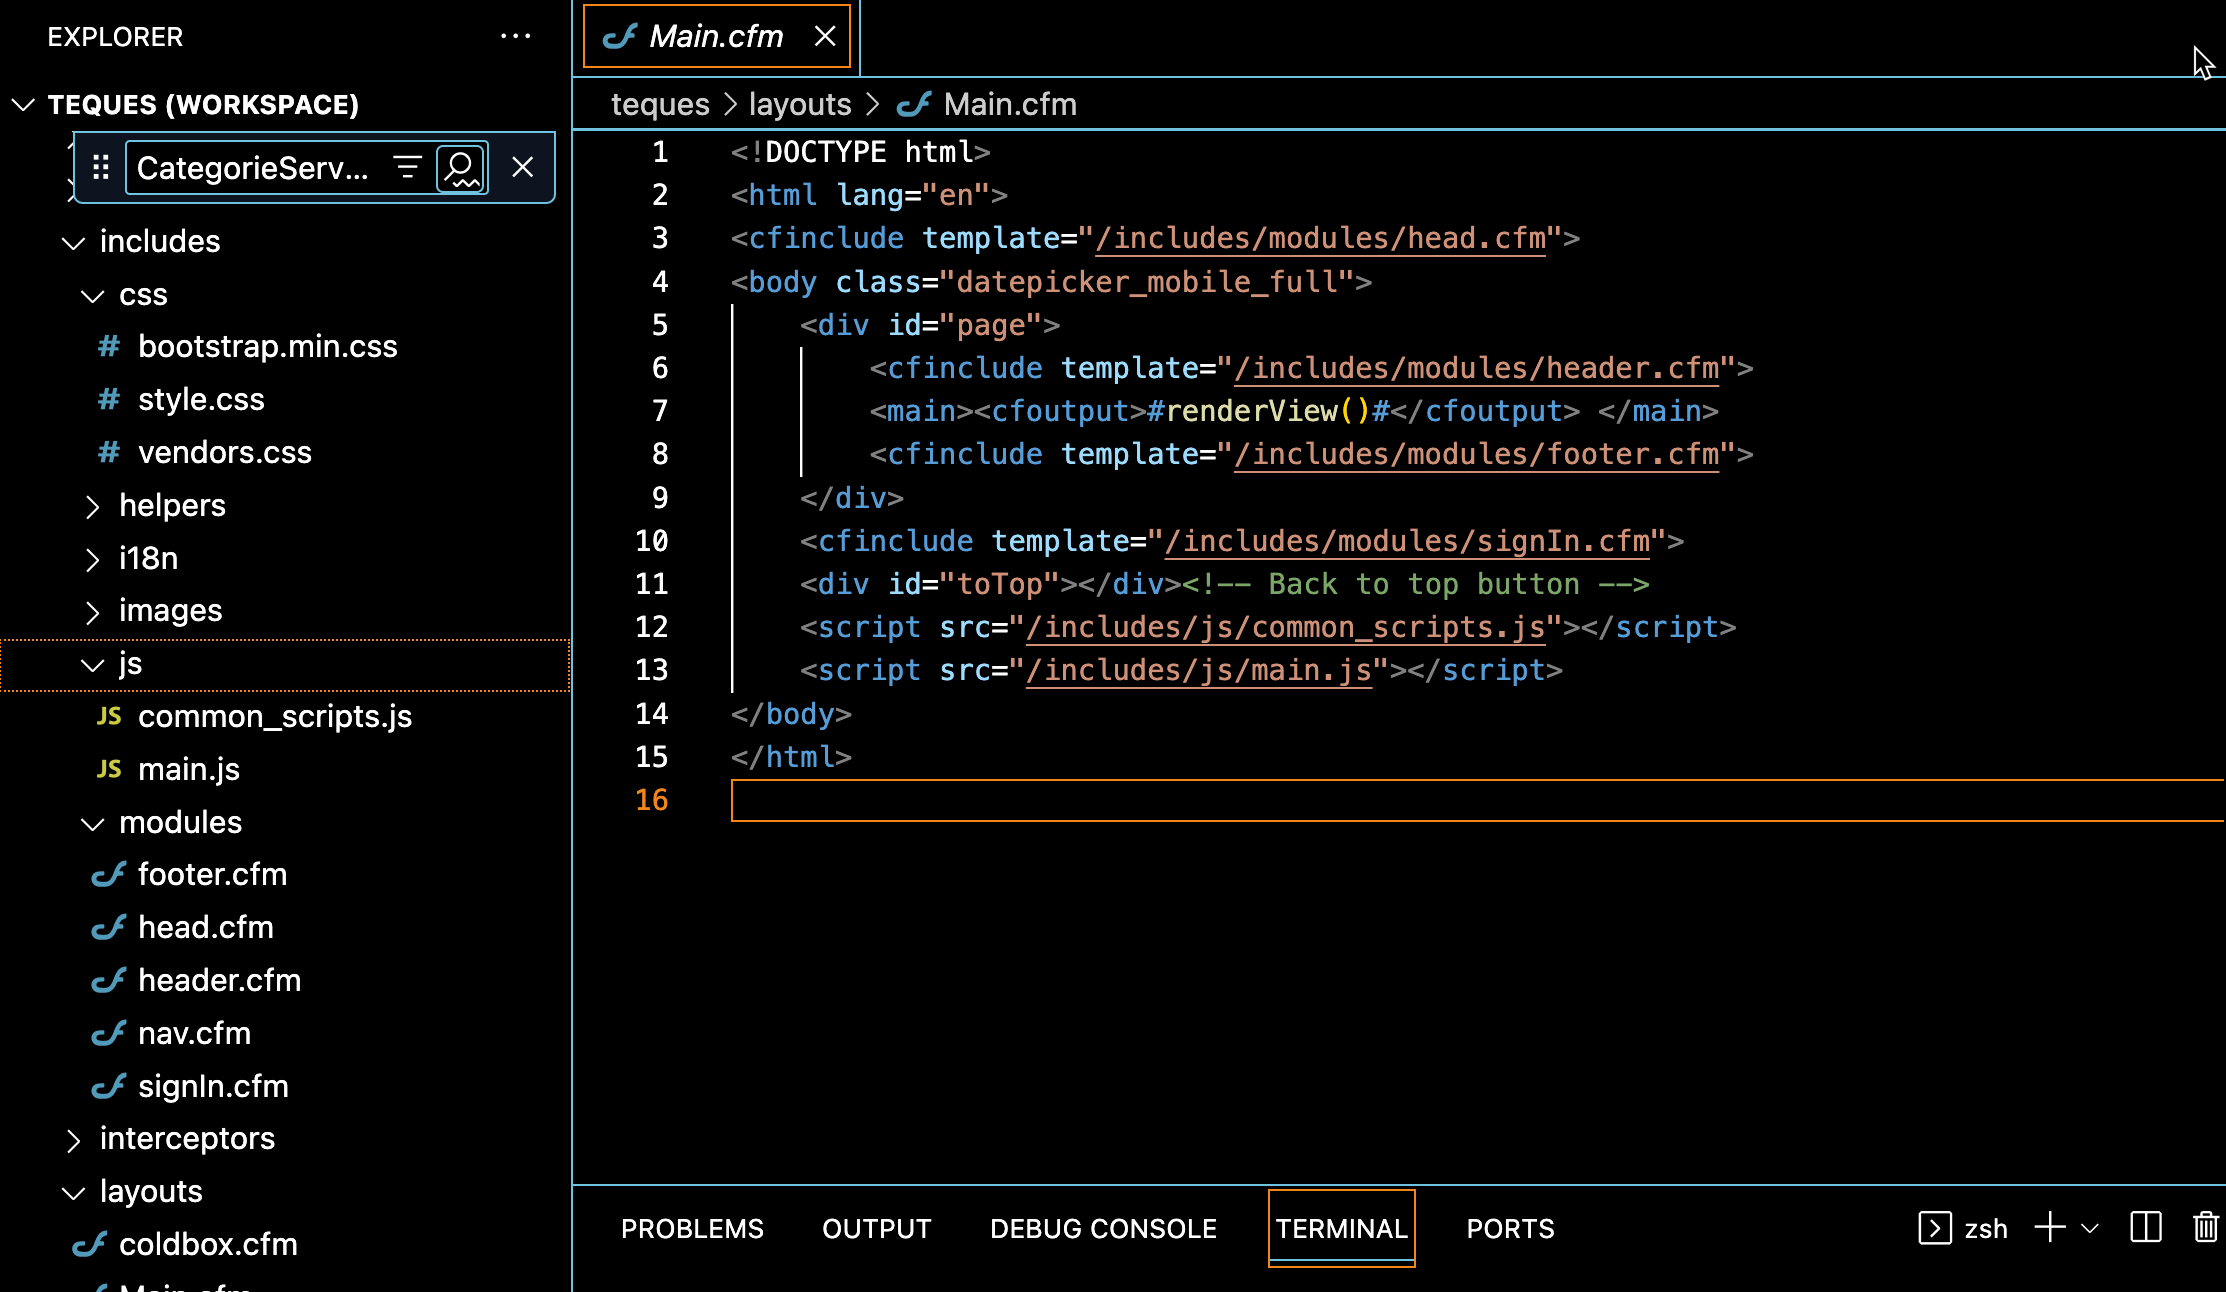Switch to the OUTPUT panel tab

(x=876, y=1229)
